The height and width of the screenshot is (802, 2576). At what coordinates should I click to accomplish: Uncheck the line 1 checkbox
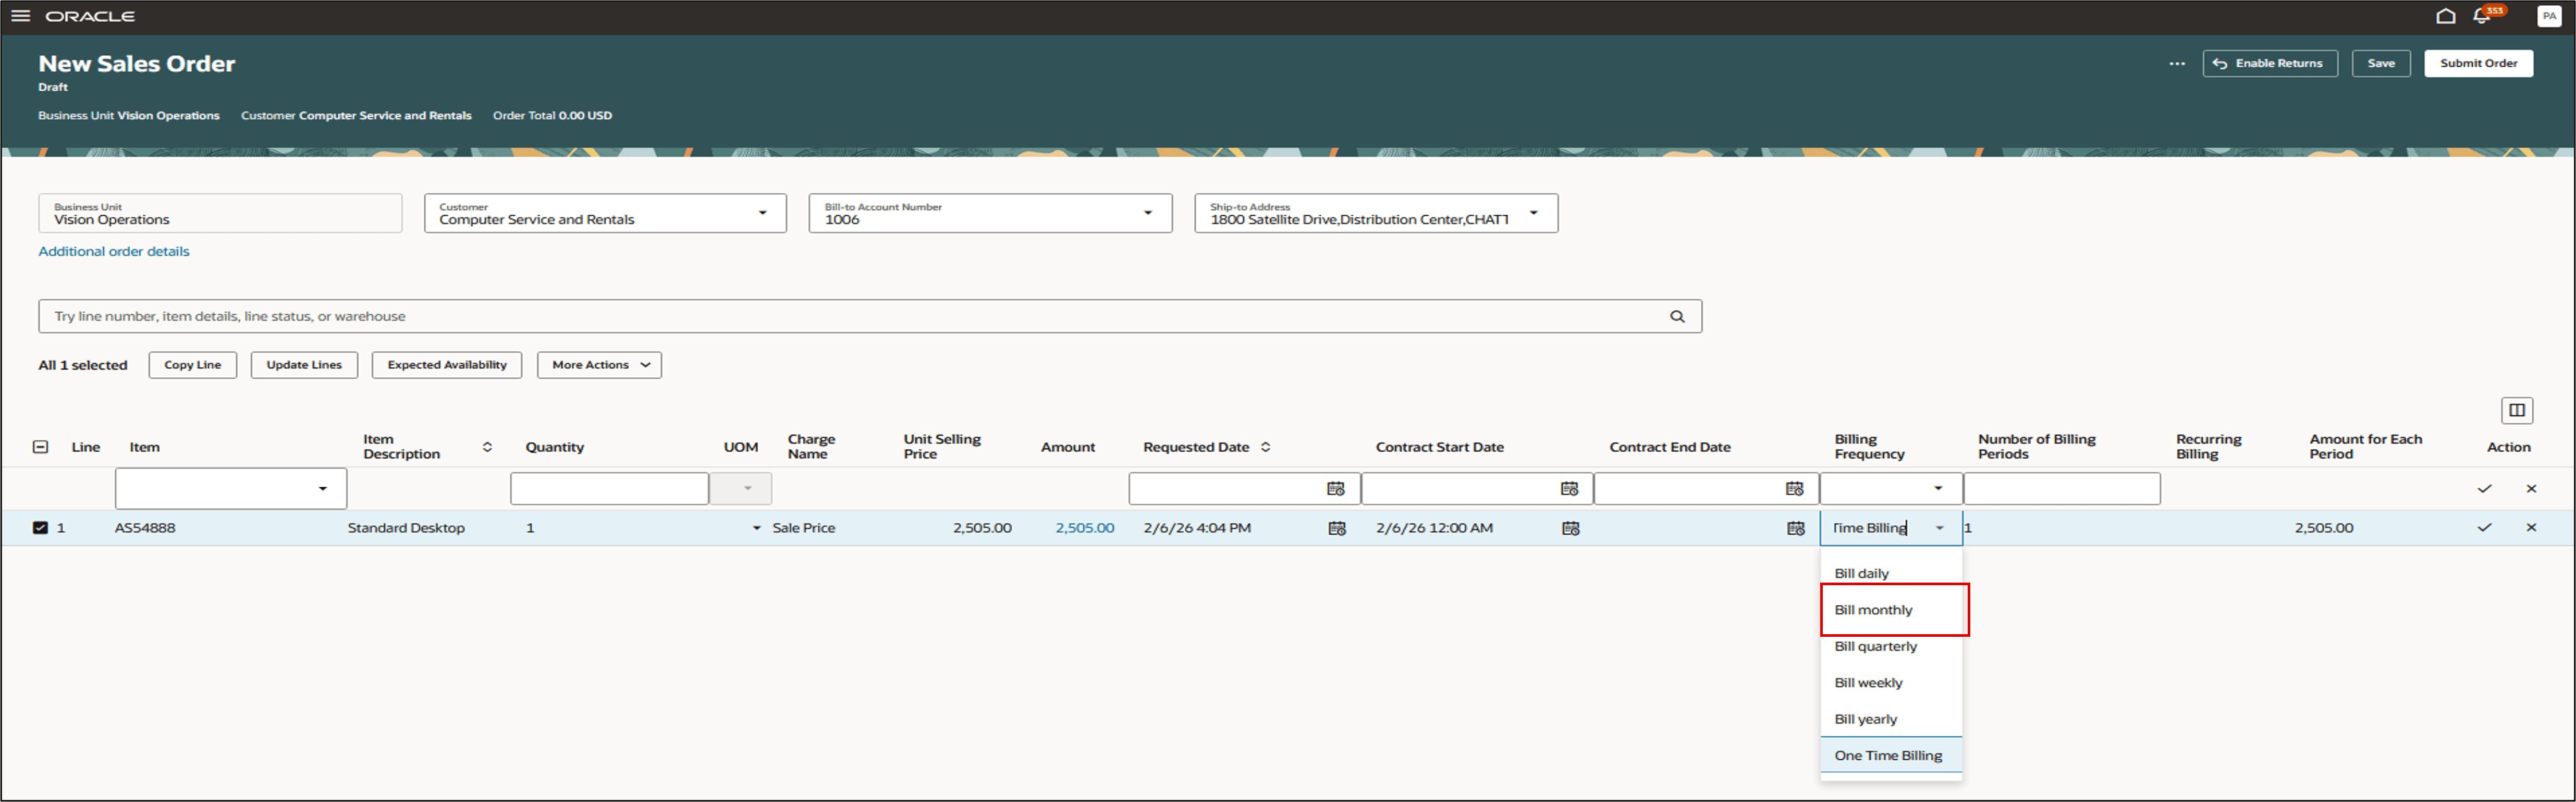(40, 528)
